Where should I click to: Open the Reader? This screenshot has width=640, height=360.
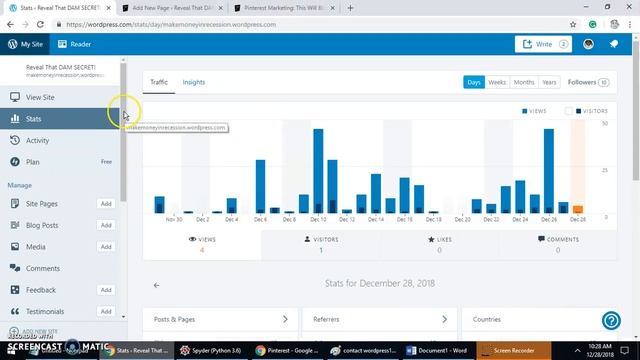click(x=74, y=44)
